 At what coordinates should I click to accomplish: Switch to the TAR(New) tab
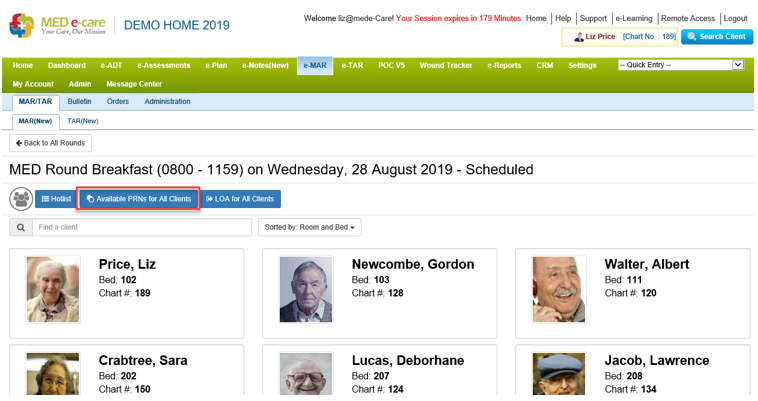82,121
